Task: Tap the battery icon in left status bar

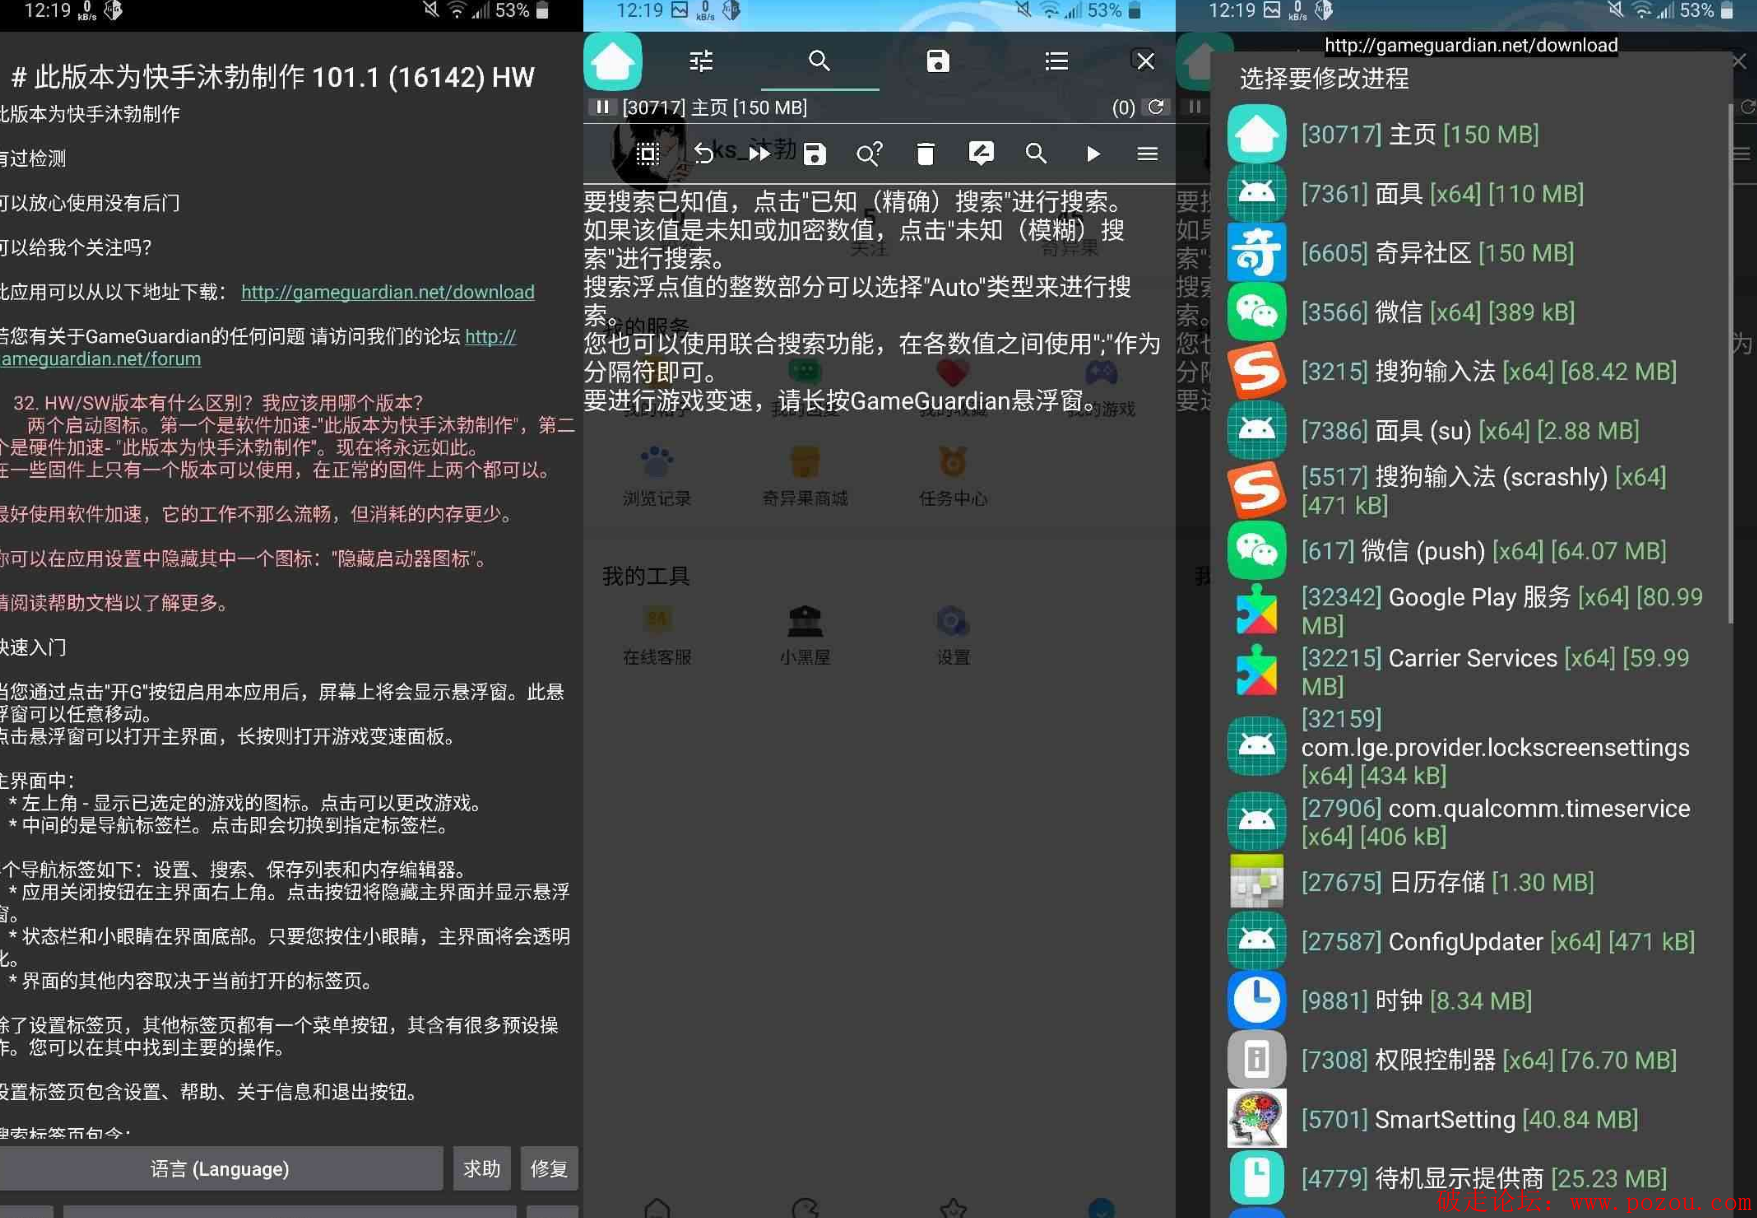Action: (x=543, y=11)
